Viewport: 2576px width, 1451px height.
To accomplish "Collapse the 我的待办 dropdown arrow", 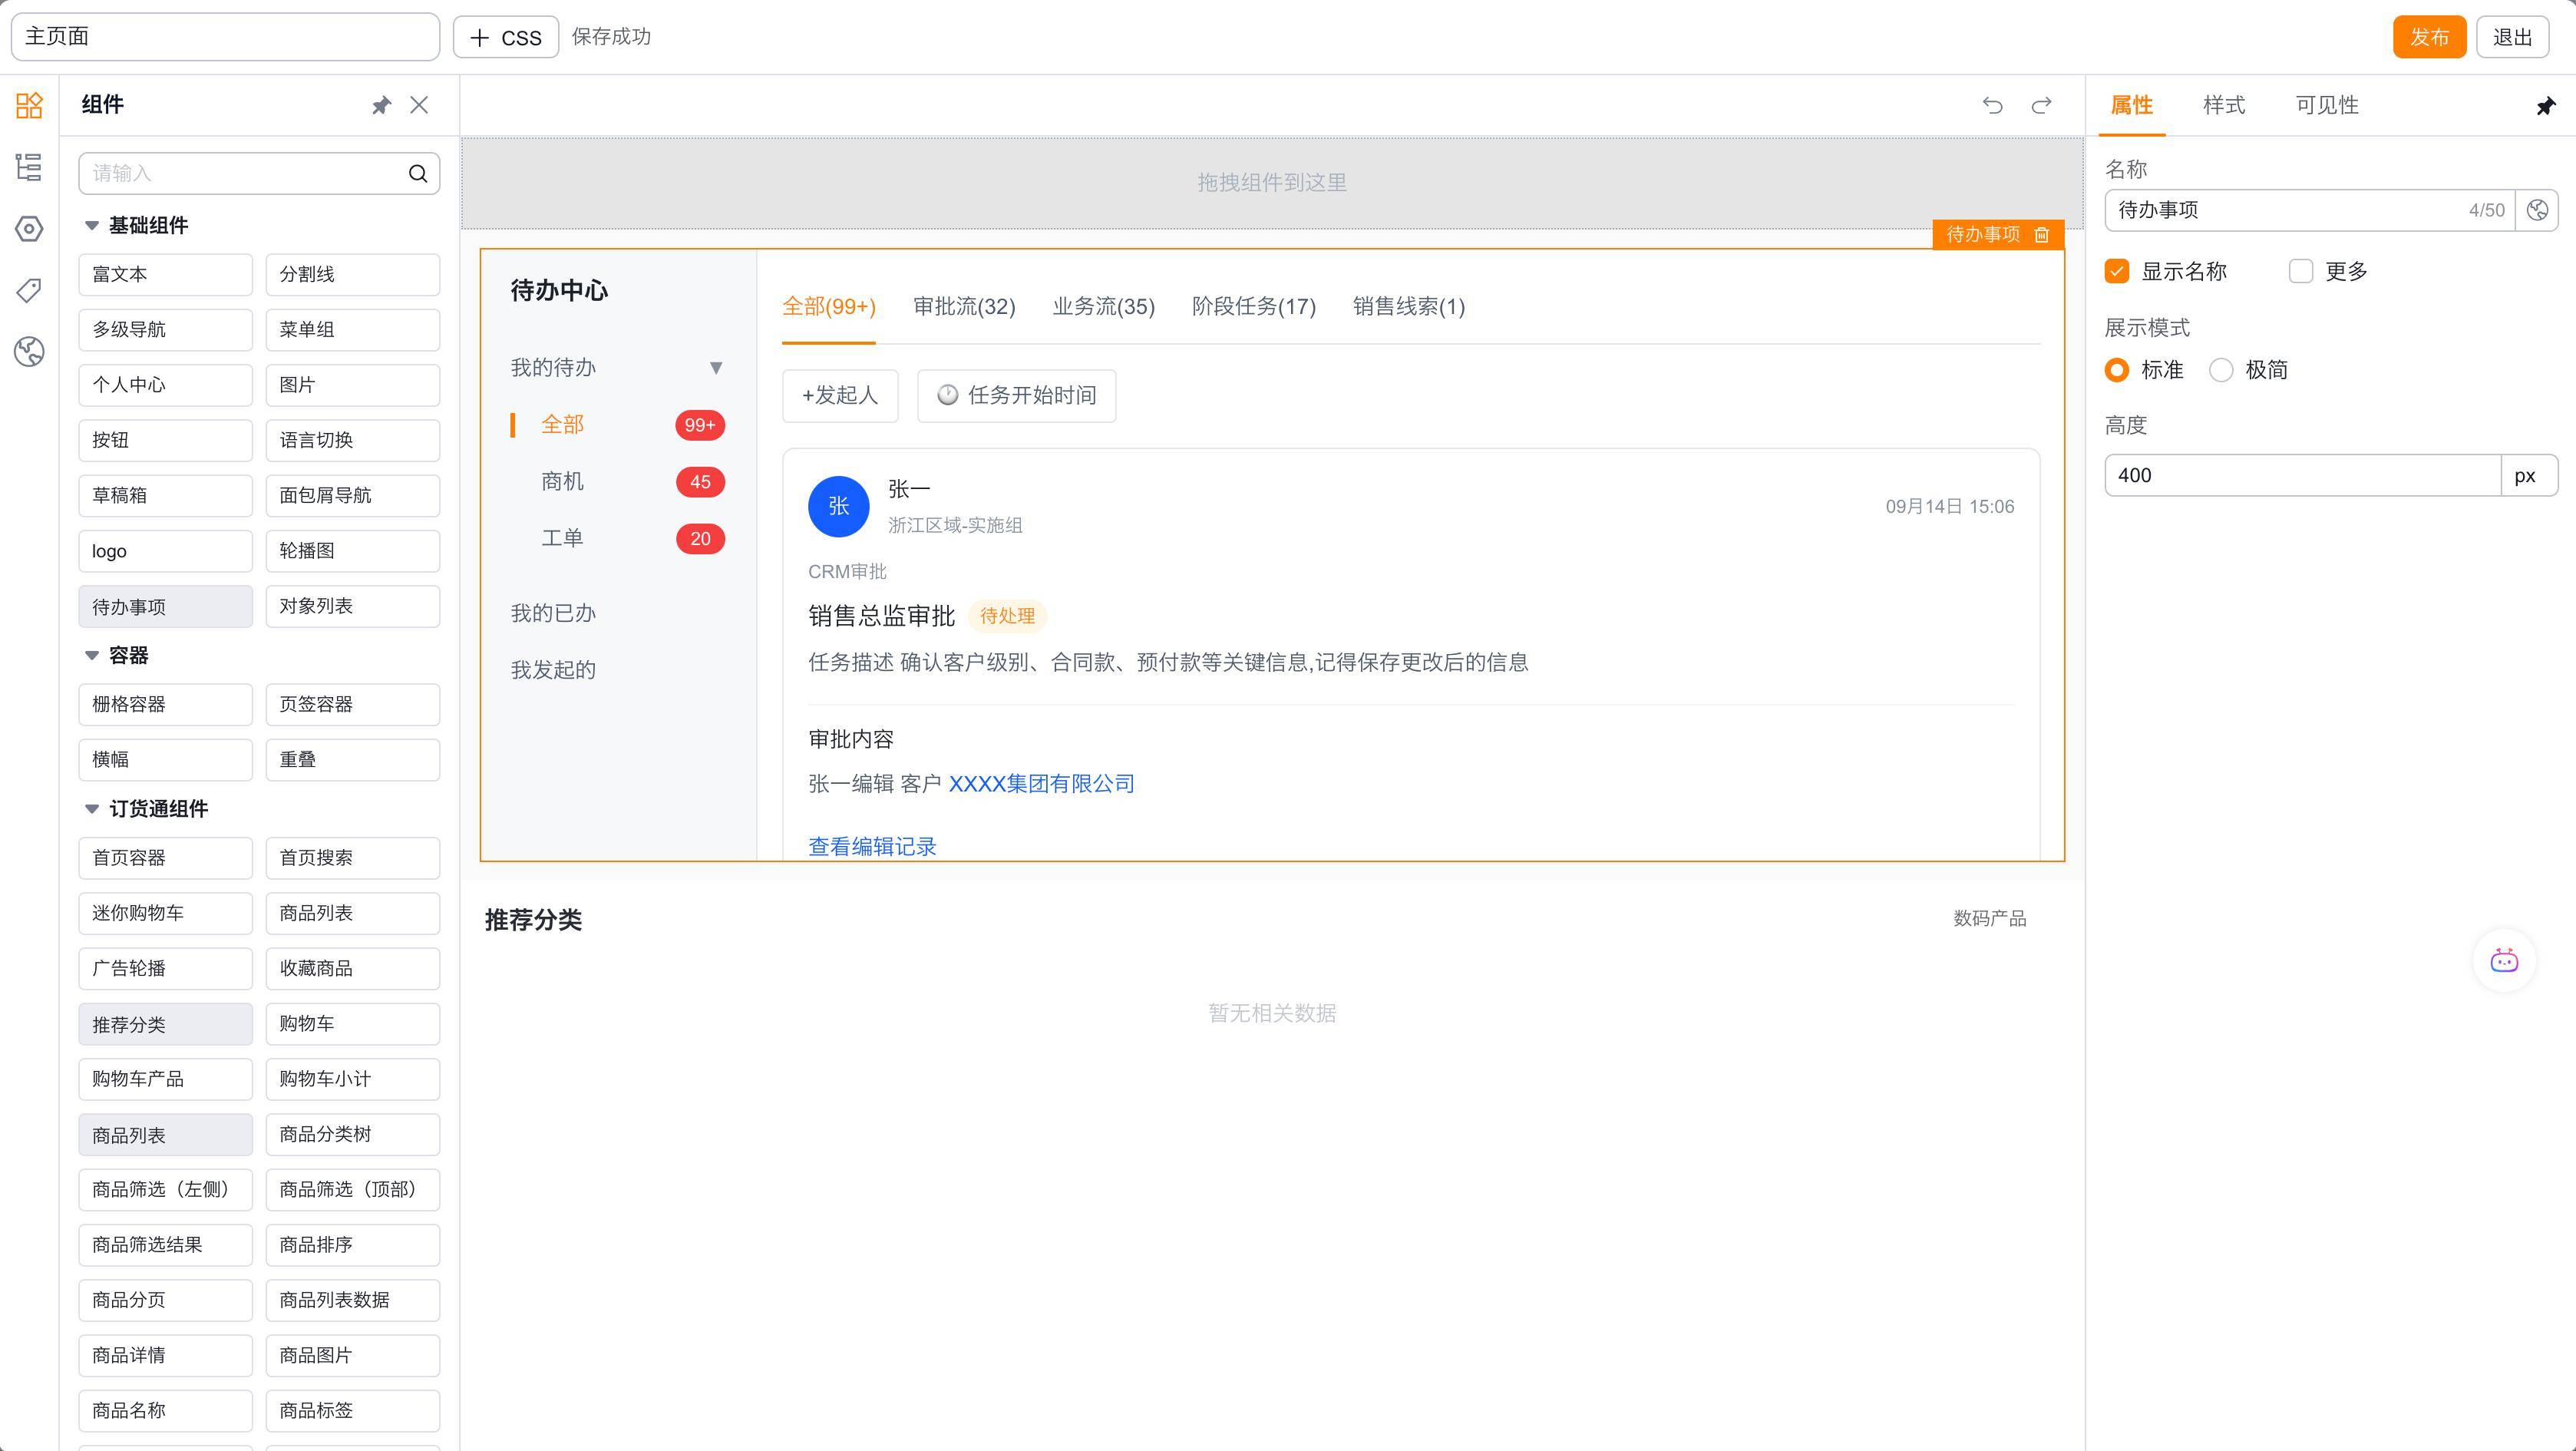I will (716, 368).
